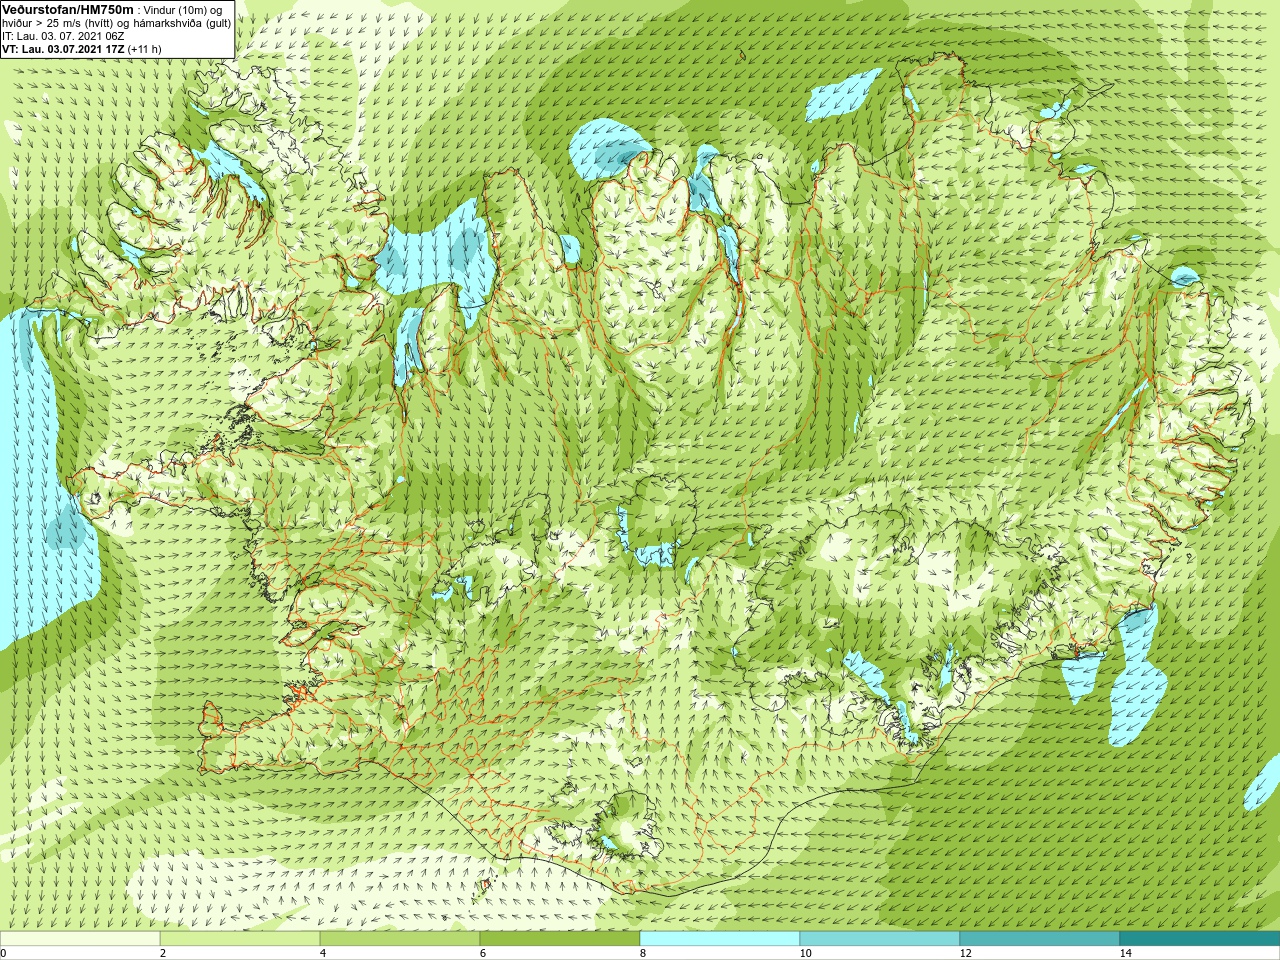Image resolution: width=1280 pixels, height=960 pixels.
Task: Select the pale yellow 0–2 legend swatch
Action: click(x=80, y=939)
